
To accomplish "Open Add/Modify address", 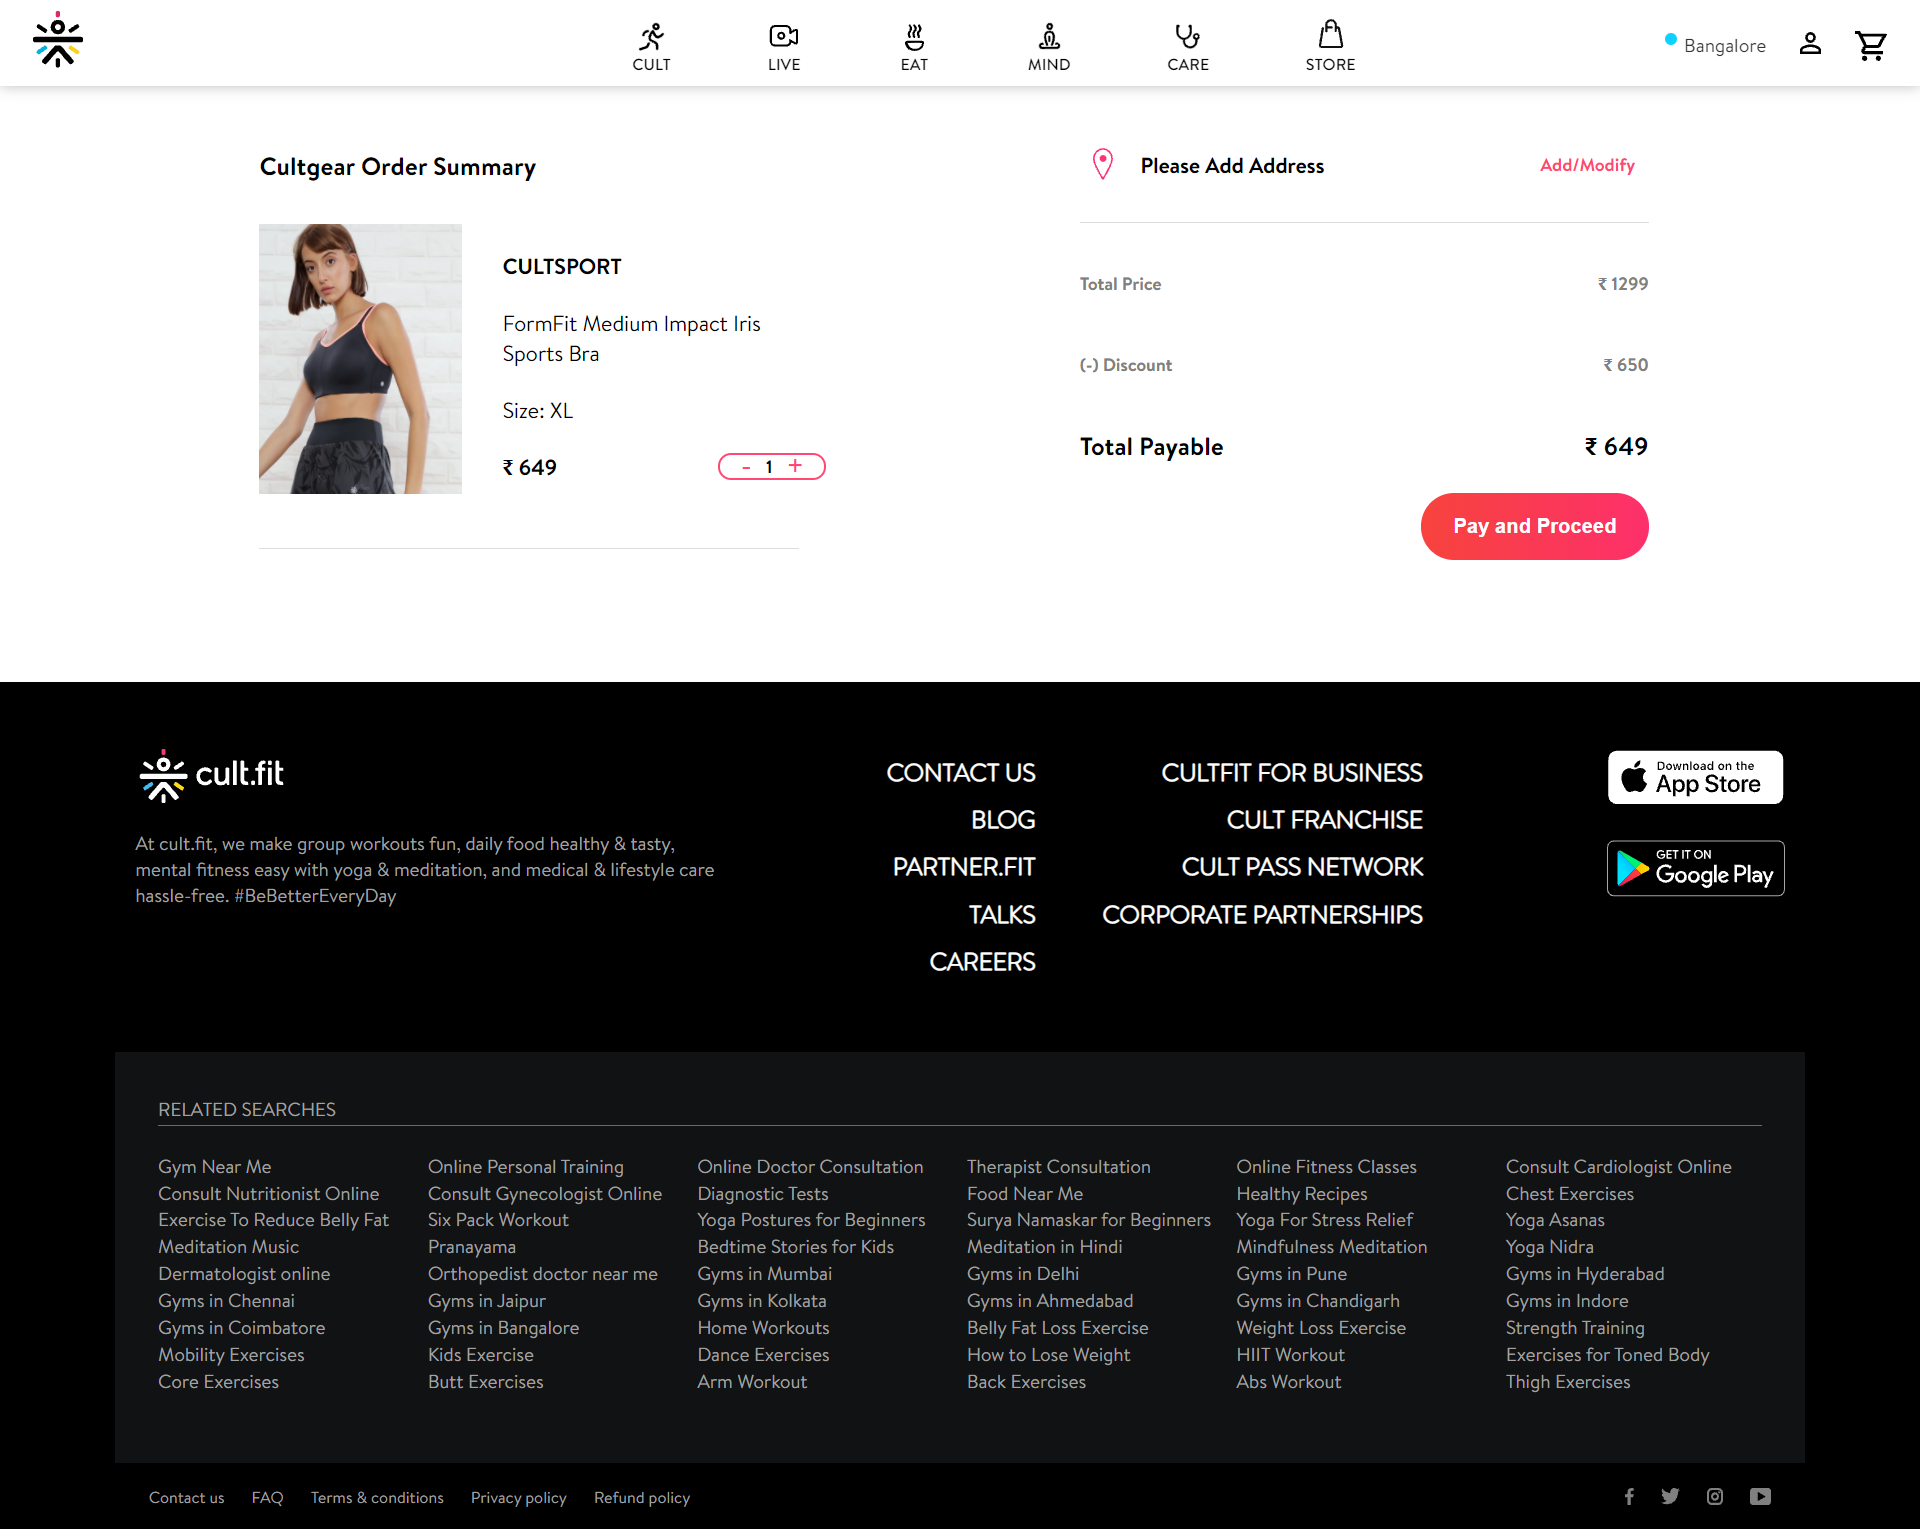I will click(x=1586, y=165).
